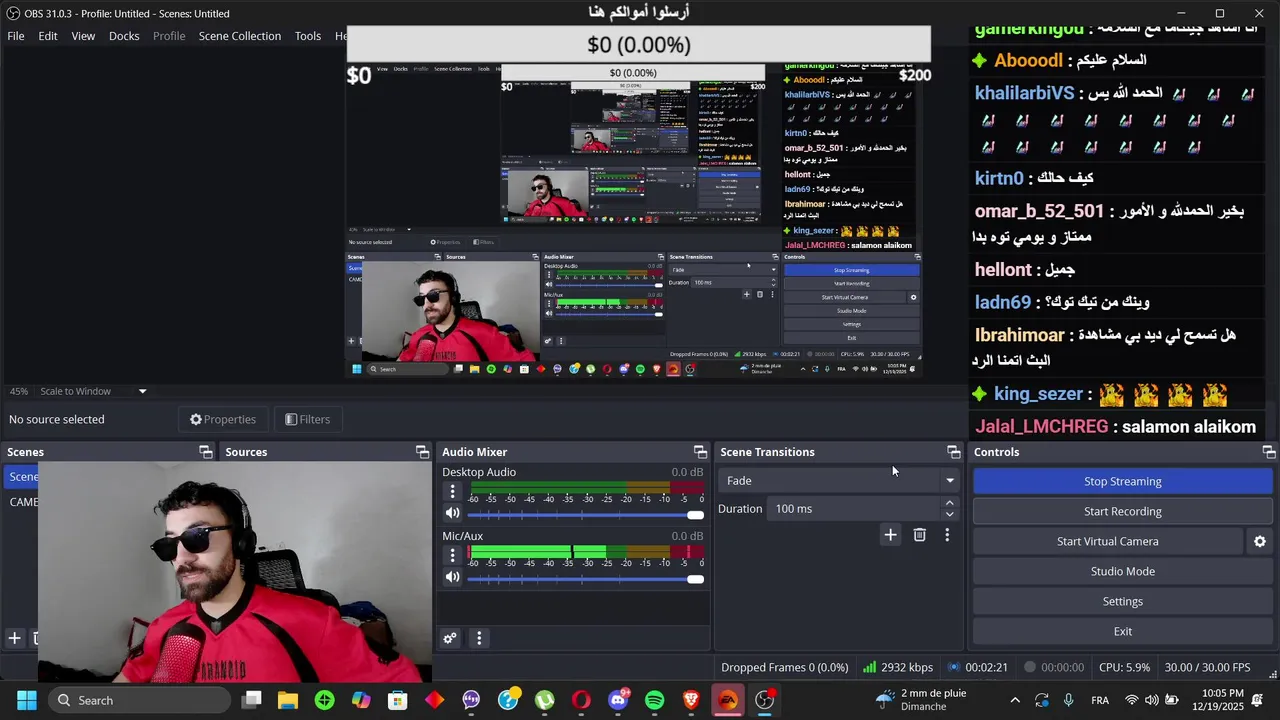Open transition properties three-dot menu

coord(947,535)
